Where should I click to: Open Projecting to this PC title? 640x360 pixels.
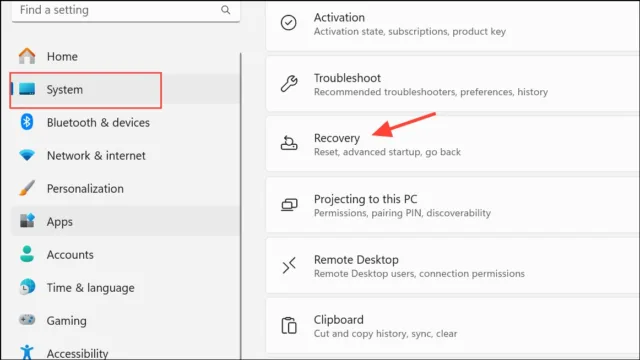[365, 199]
